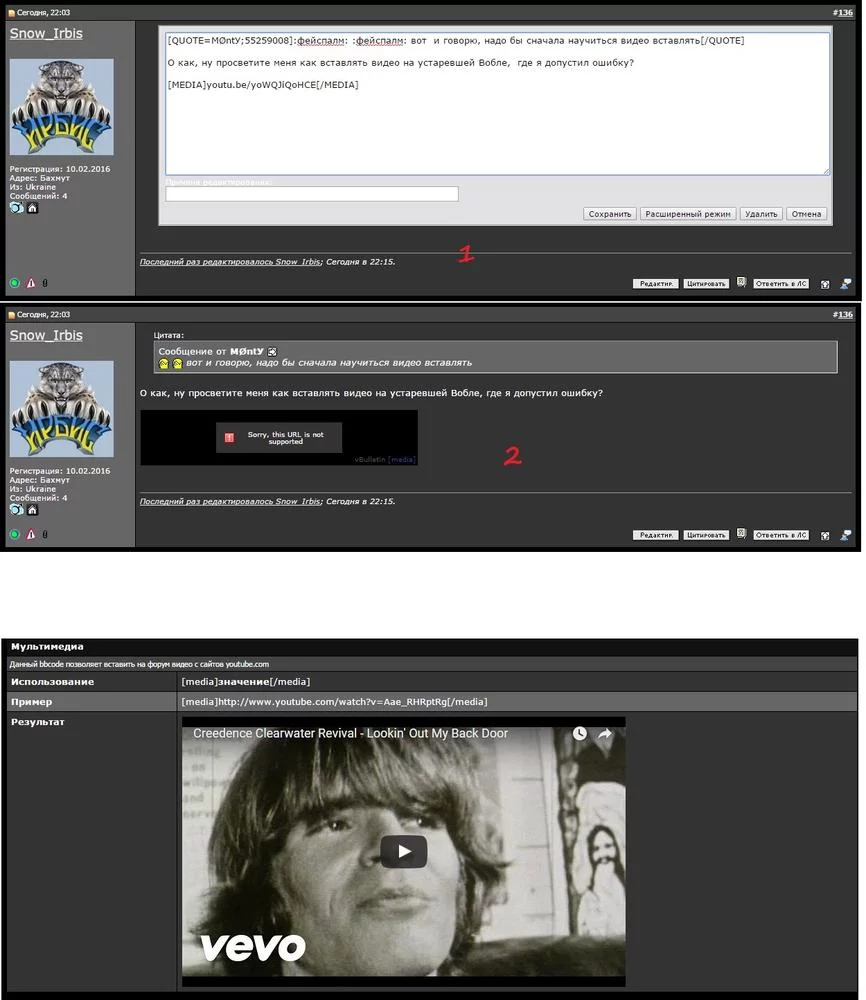
Task: Open the camera album icon in the quoted post
Action: [x=17, y=510]
